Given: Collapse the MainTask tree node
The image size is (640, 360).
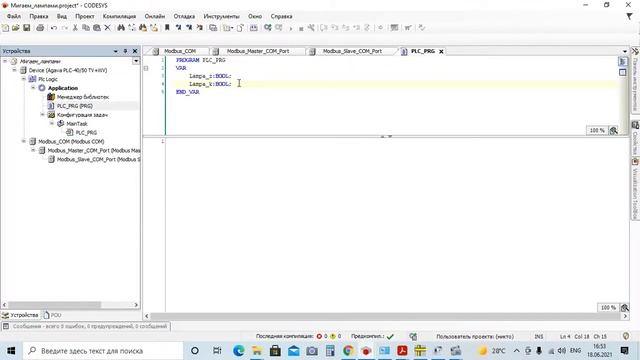Looking at the screenshot, I should [x=52, y=123].
